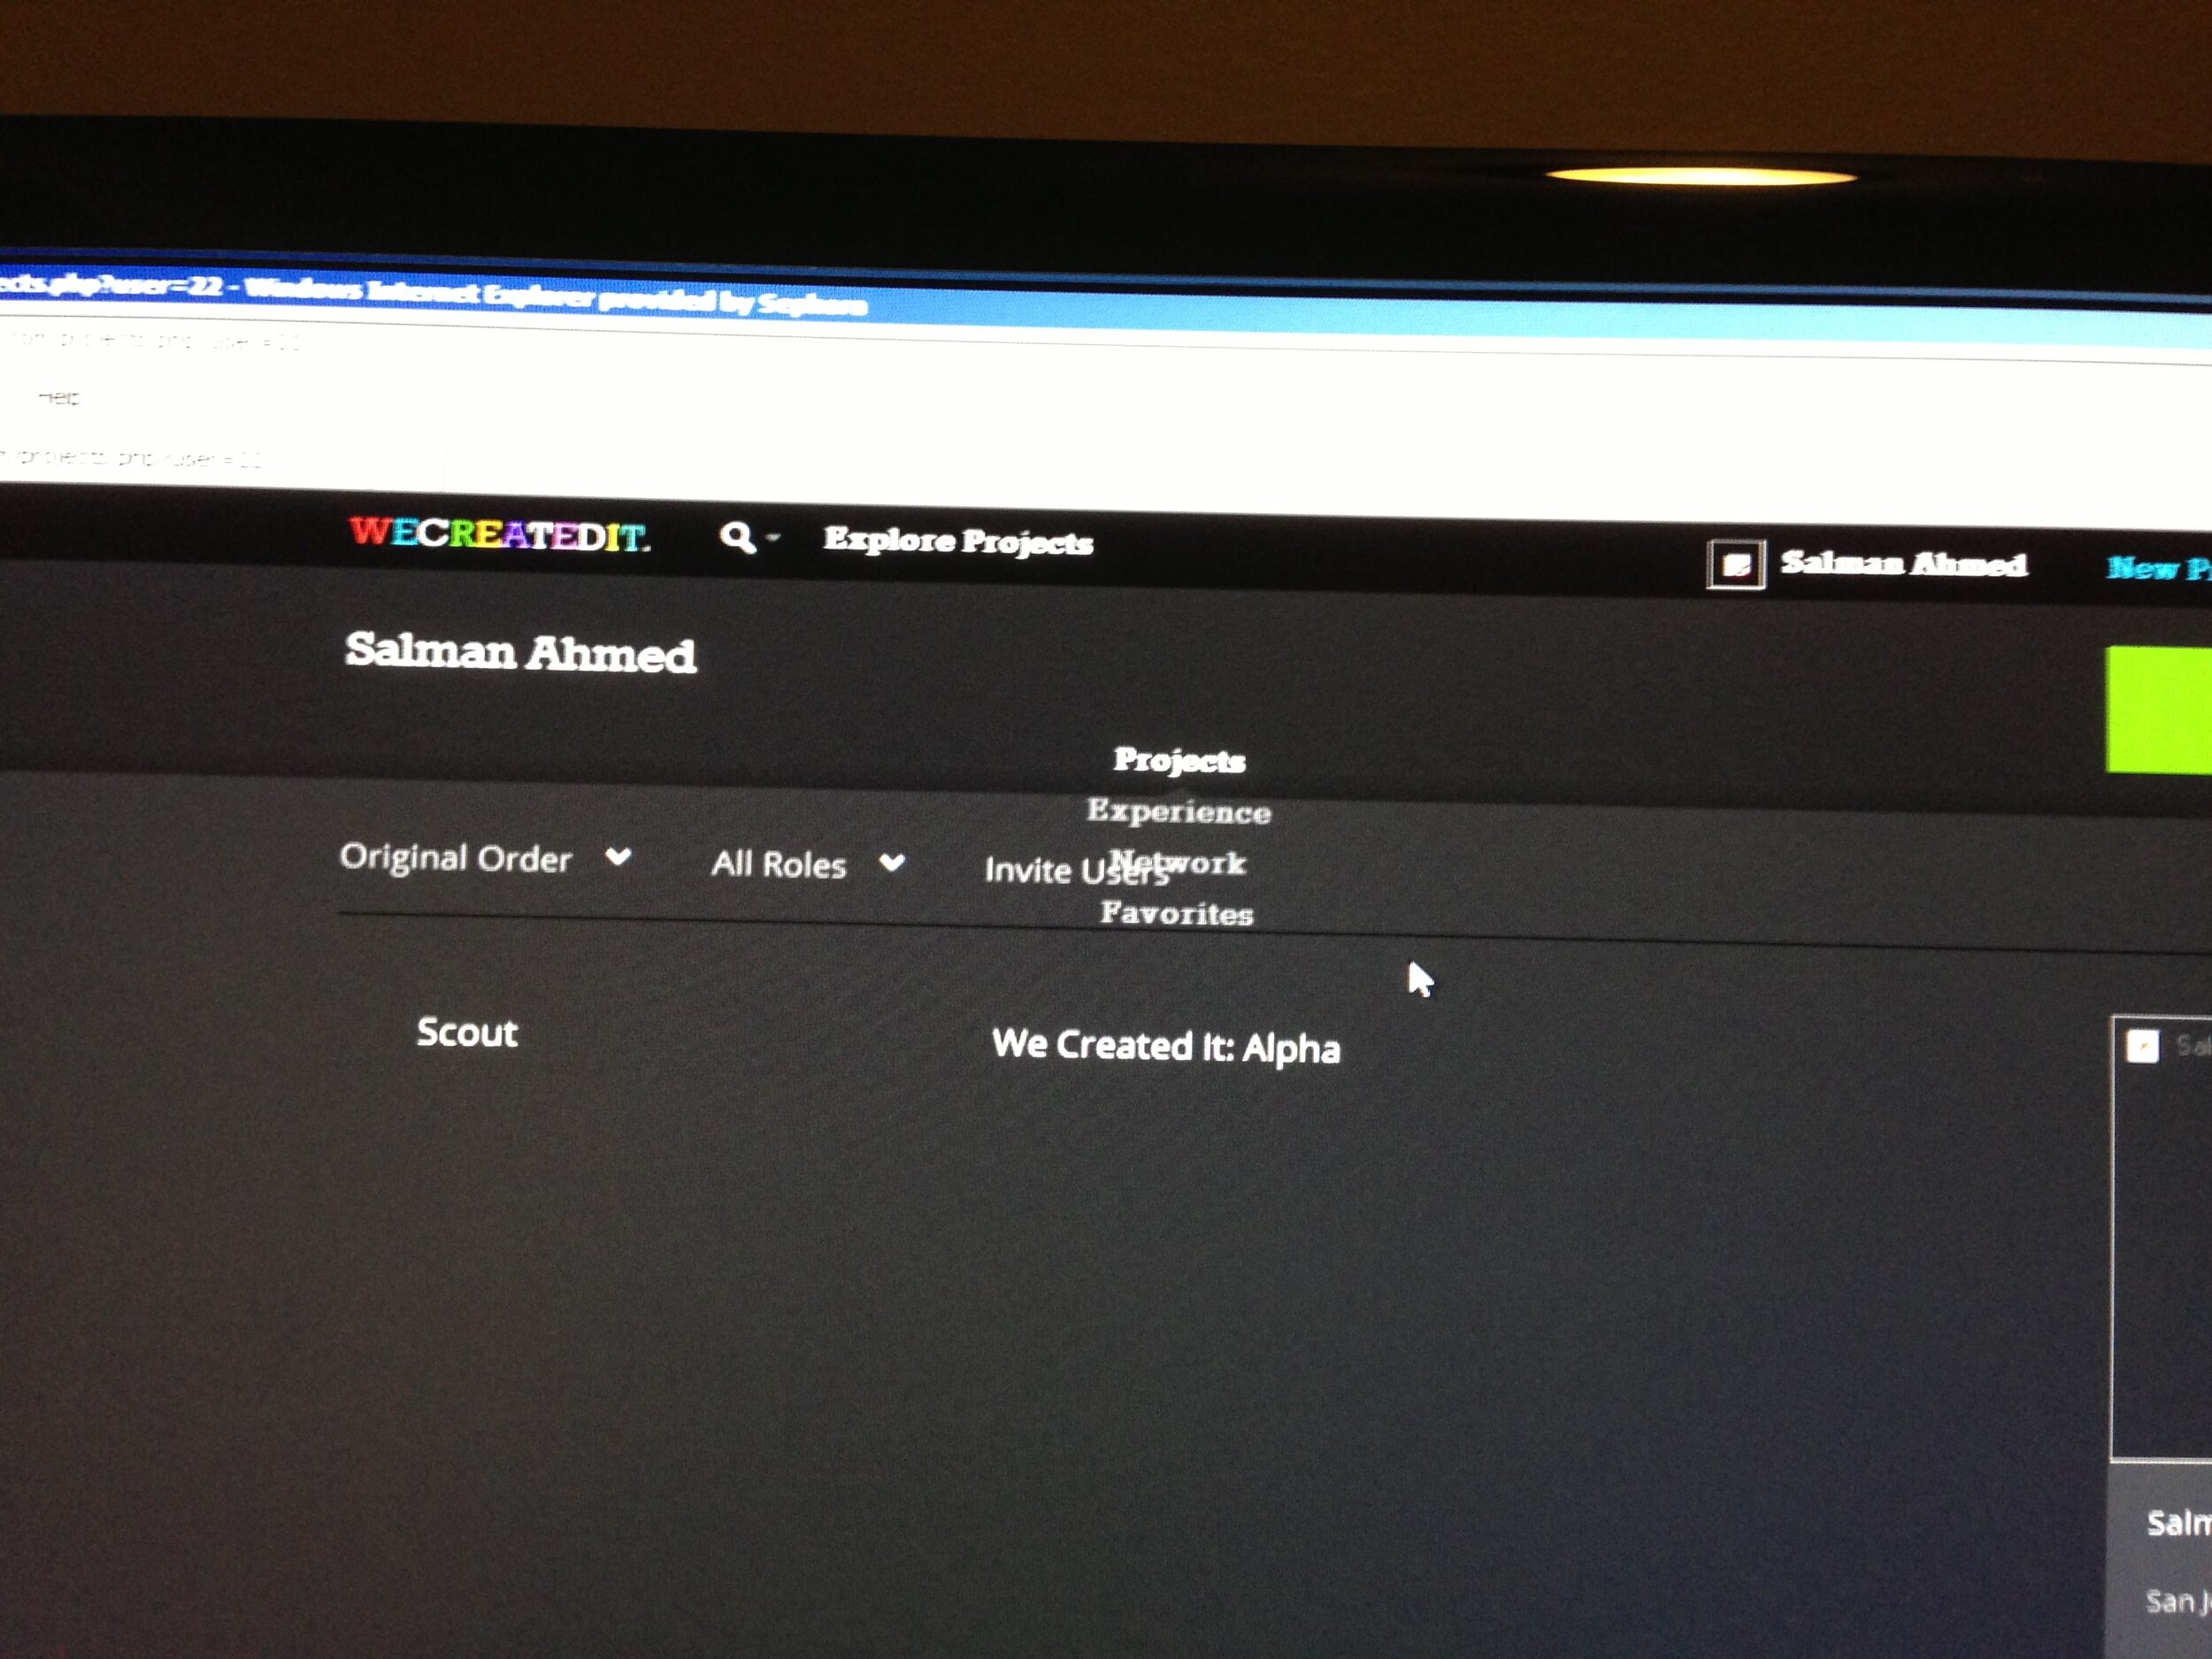Switch to the Experience tab
Image resolution: width=2212 pixels, height=1659 pixels.
point(1179,811)
